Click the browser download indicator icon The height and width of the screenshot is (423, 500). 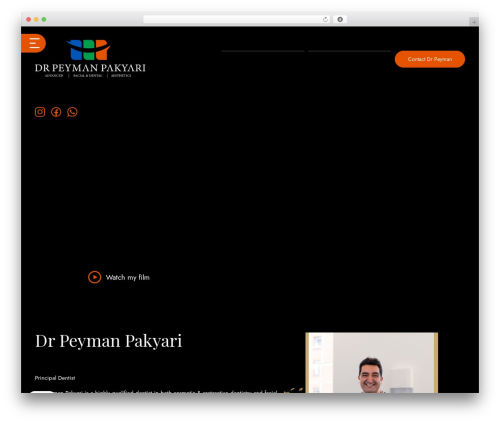(x=340, y=19)
